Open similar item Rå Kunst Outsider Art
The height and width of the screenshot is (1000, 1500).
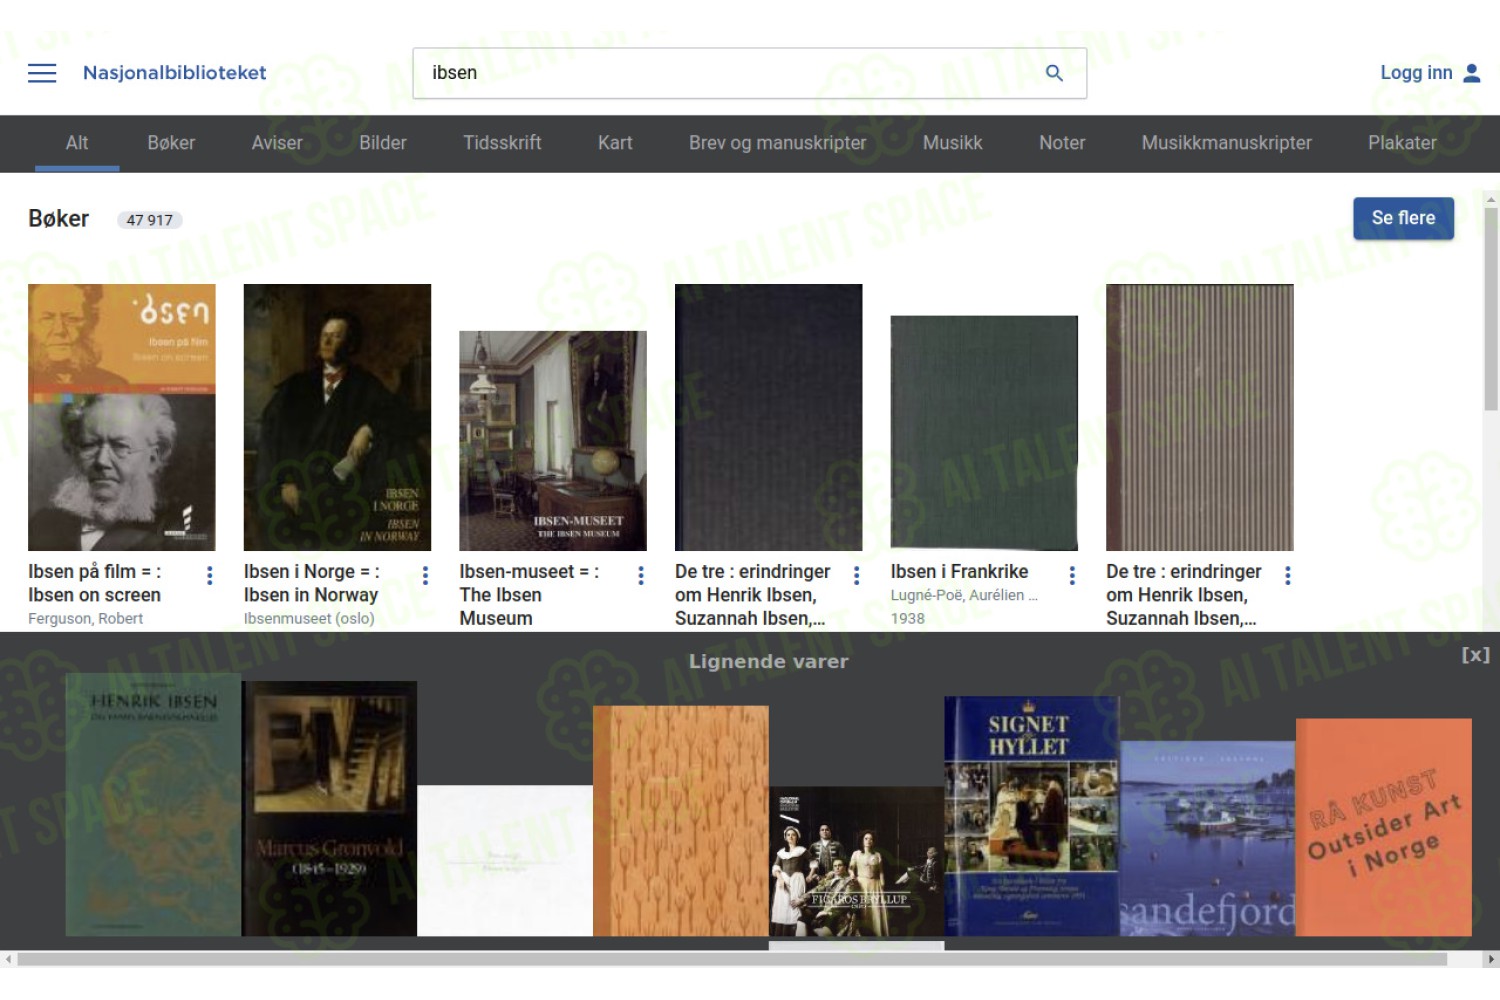1384,827
